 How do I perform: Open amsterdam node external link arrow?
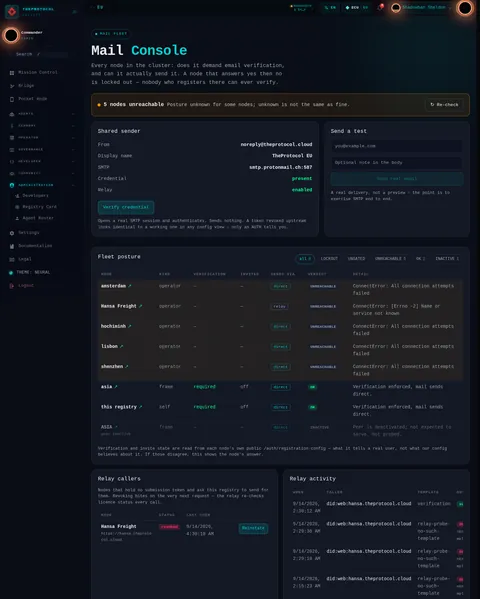click(x=130, y=286)
